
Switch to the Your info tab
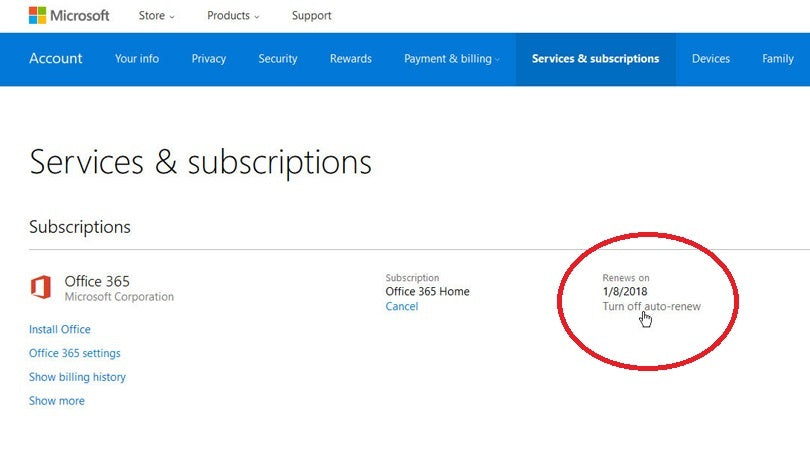click(x=137, y=59)
